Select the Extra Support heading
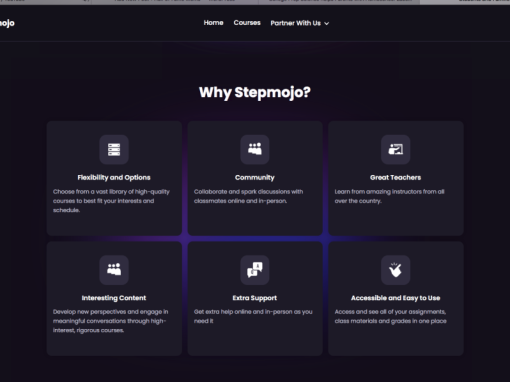Viewport: 510px width, 382px height. pos(255,298)
